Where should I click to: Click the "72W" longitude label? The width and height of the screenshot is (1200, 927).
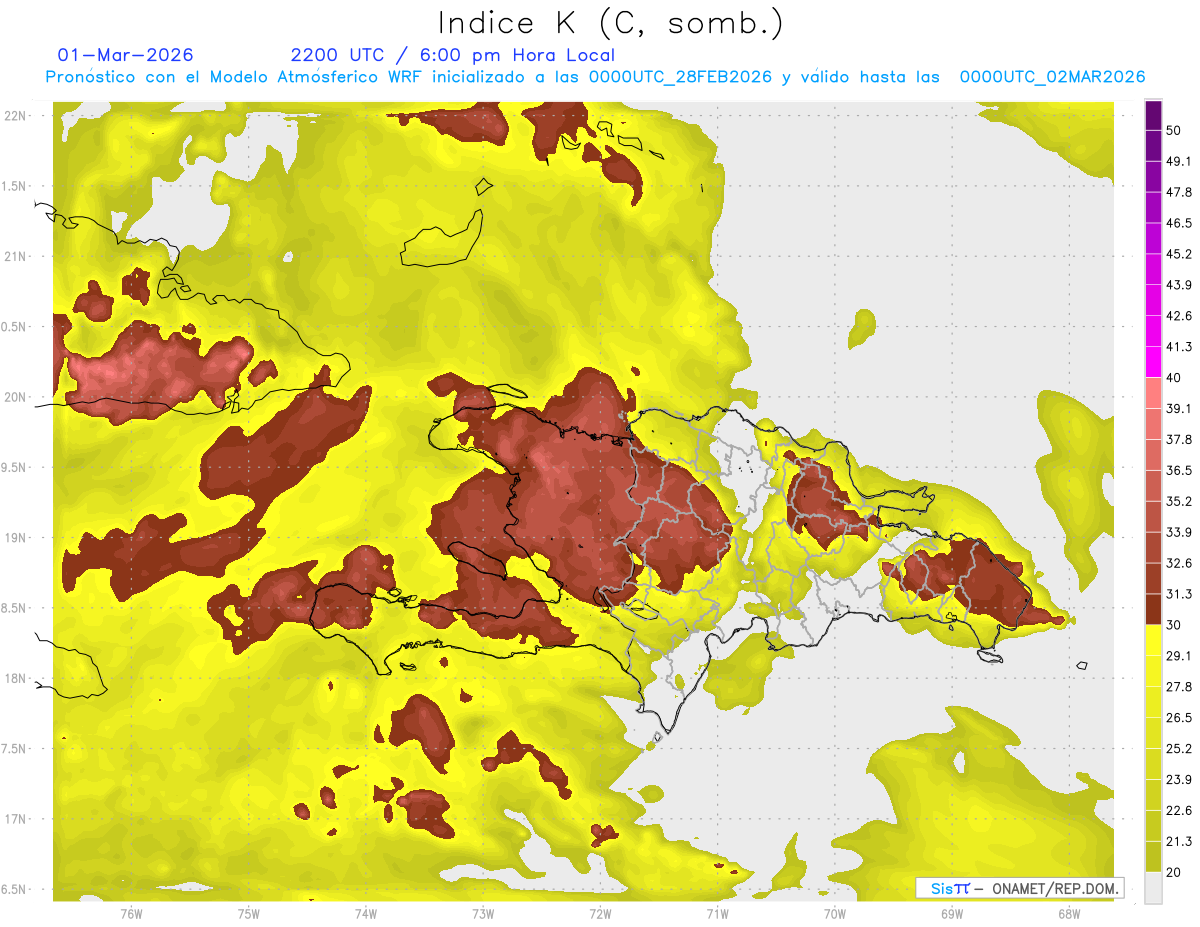[600, 914]
